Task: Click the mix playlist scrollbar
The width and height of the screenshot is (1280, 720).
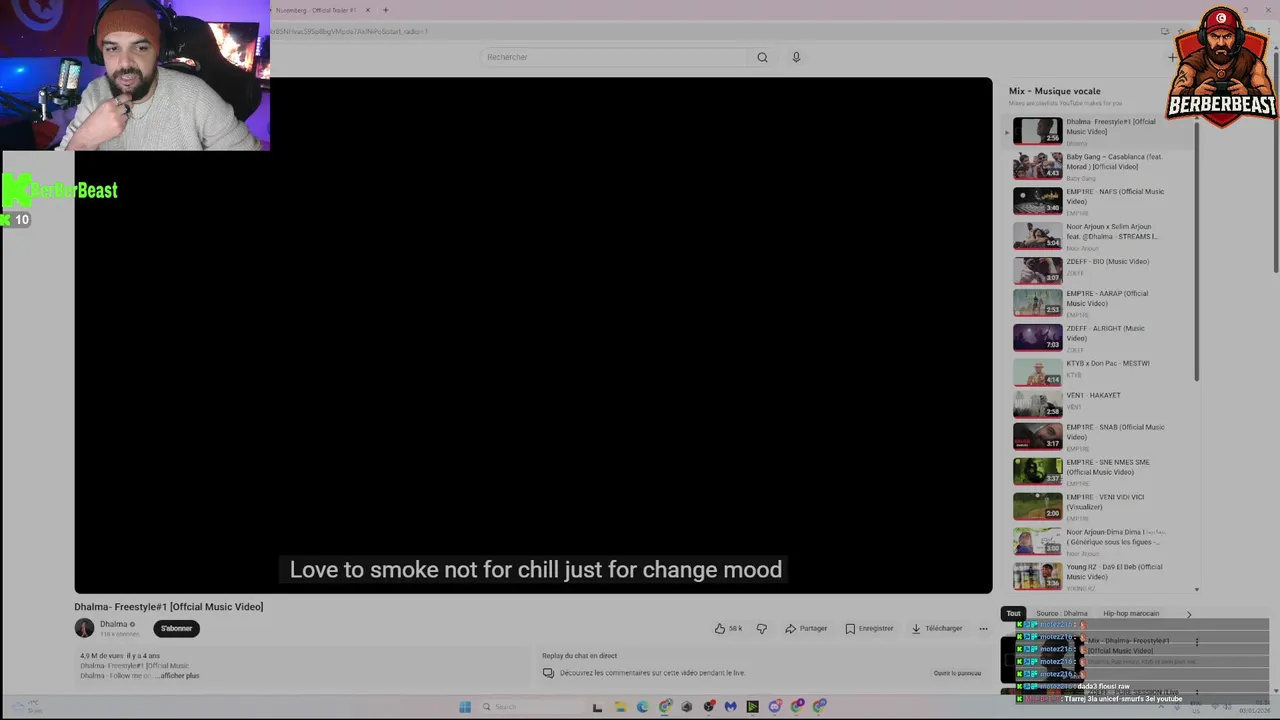Action: 1196,250
